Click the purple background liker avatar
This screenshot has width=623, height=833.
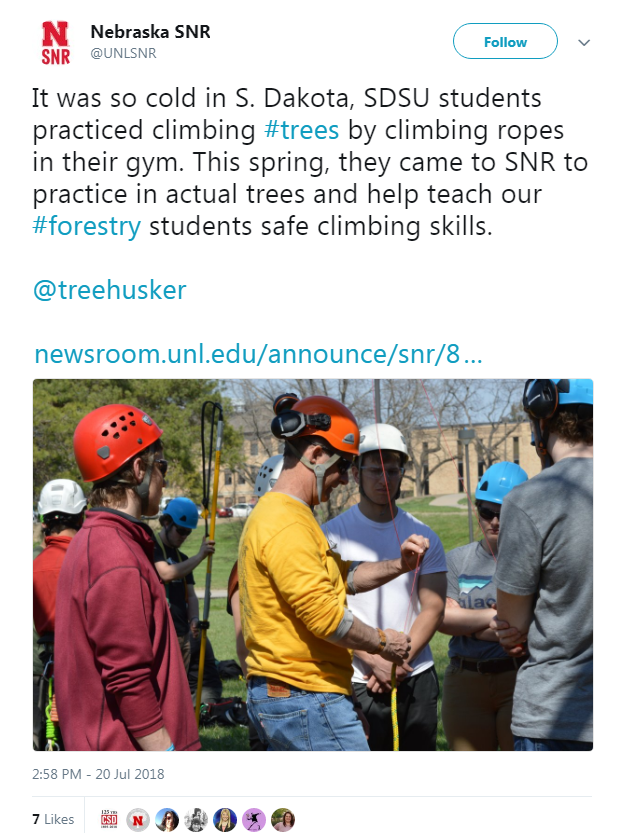pyautogui.click(x=254, y=819)
